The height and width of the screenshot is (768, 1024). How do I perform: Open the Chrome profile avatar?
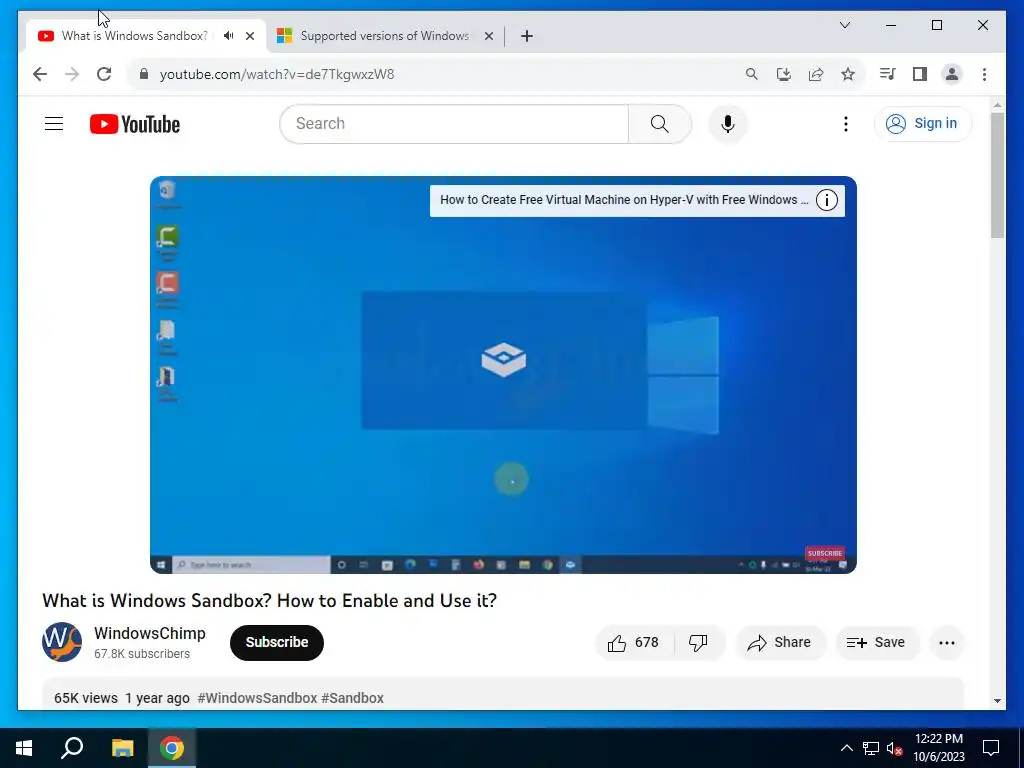(x=952, y=74)
